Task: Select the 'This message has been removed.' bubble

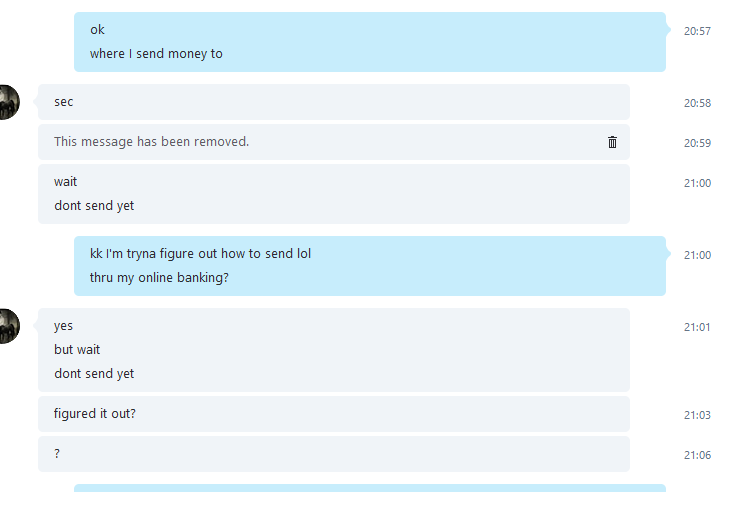Action: tap(334, 142)
